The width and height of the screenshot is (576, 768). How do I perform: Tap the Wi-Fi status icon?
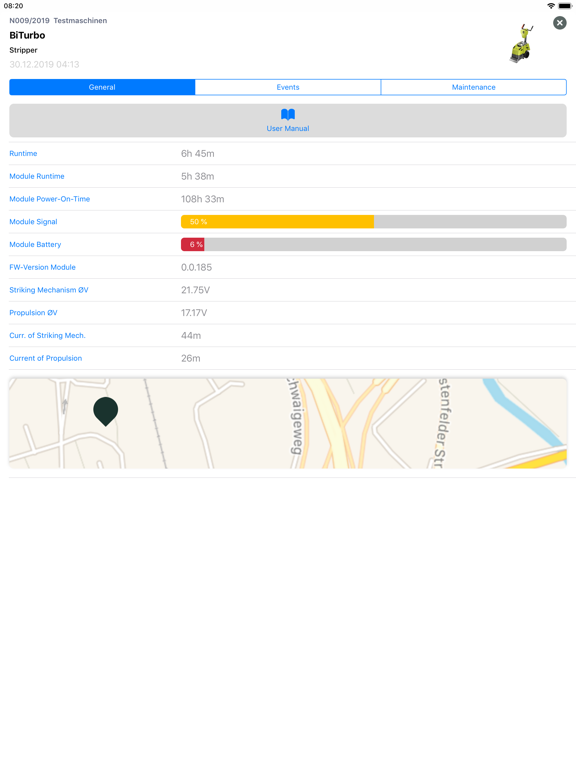[x=551, y=6]
